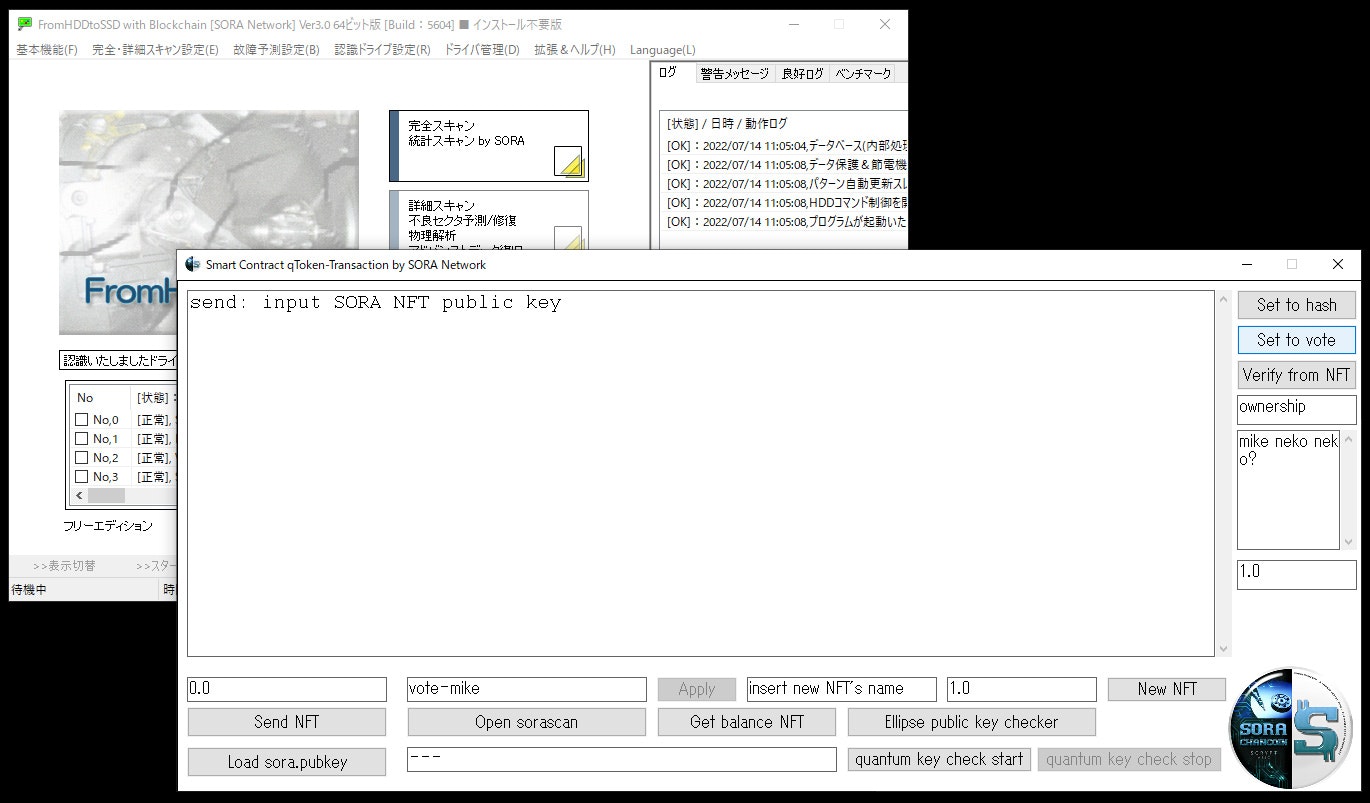
Task: Switch to the 良好ログ tab
Action: (x=803, y=74)
